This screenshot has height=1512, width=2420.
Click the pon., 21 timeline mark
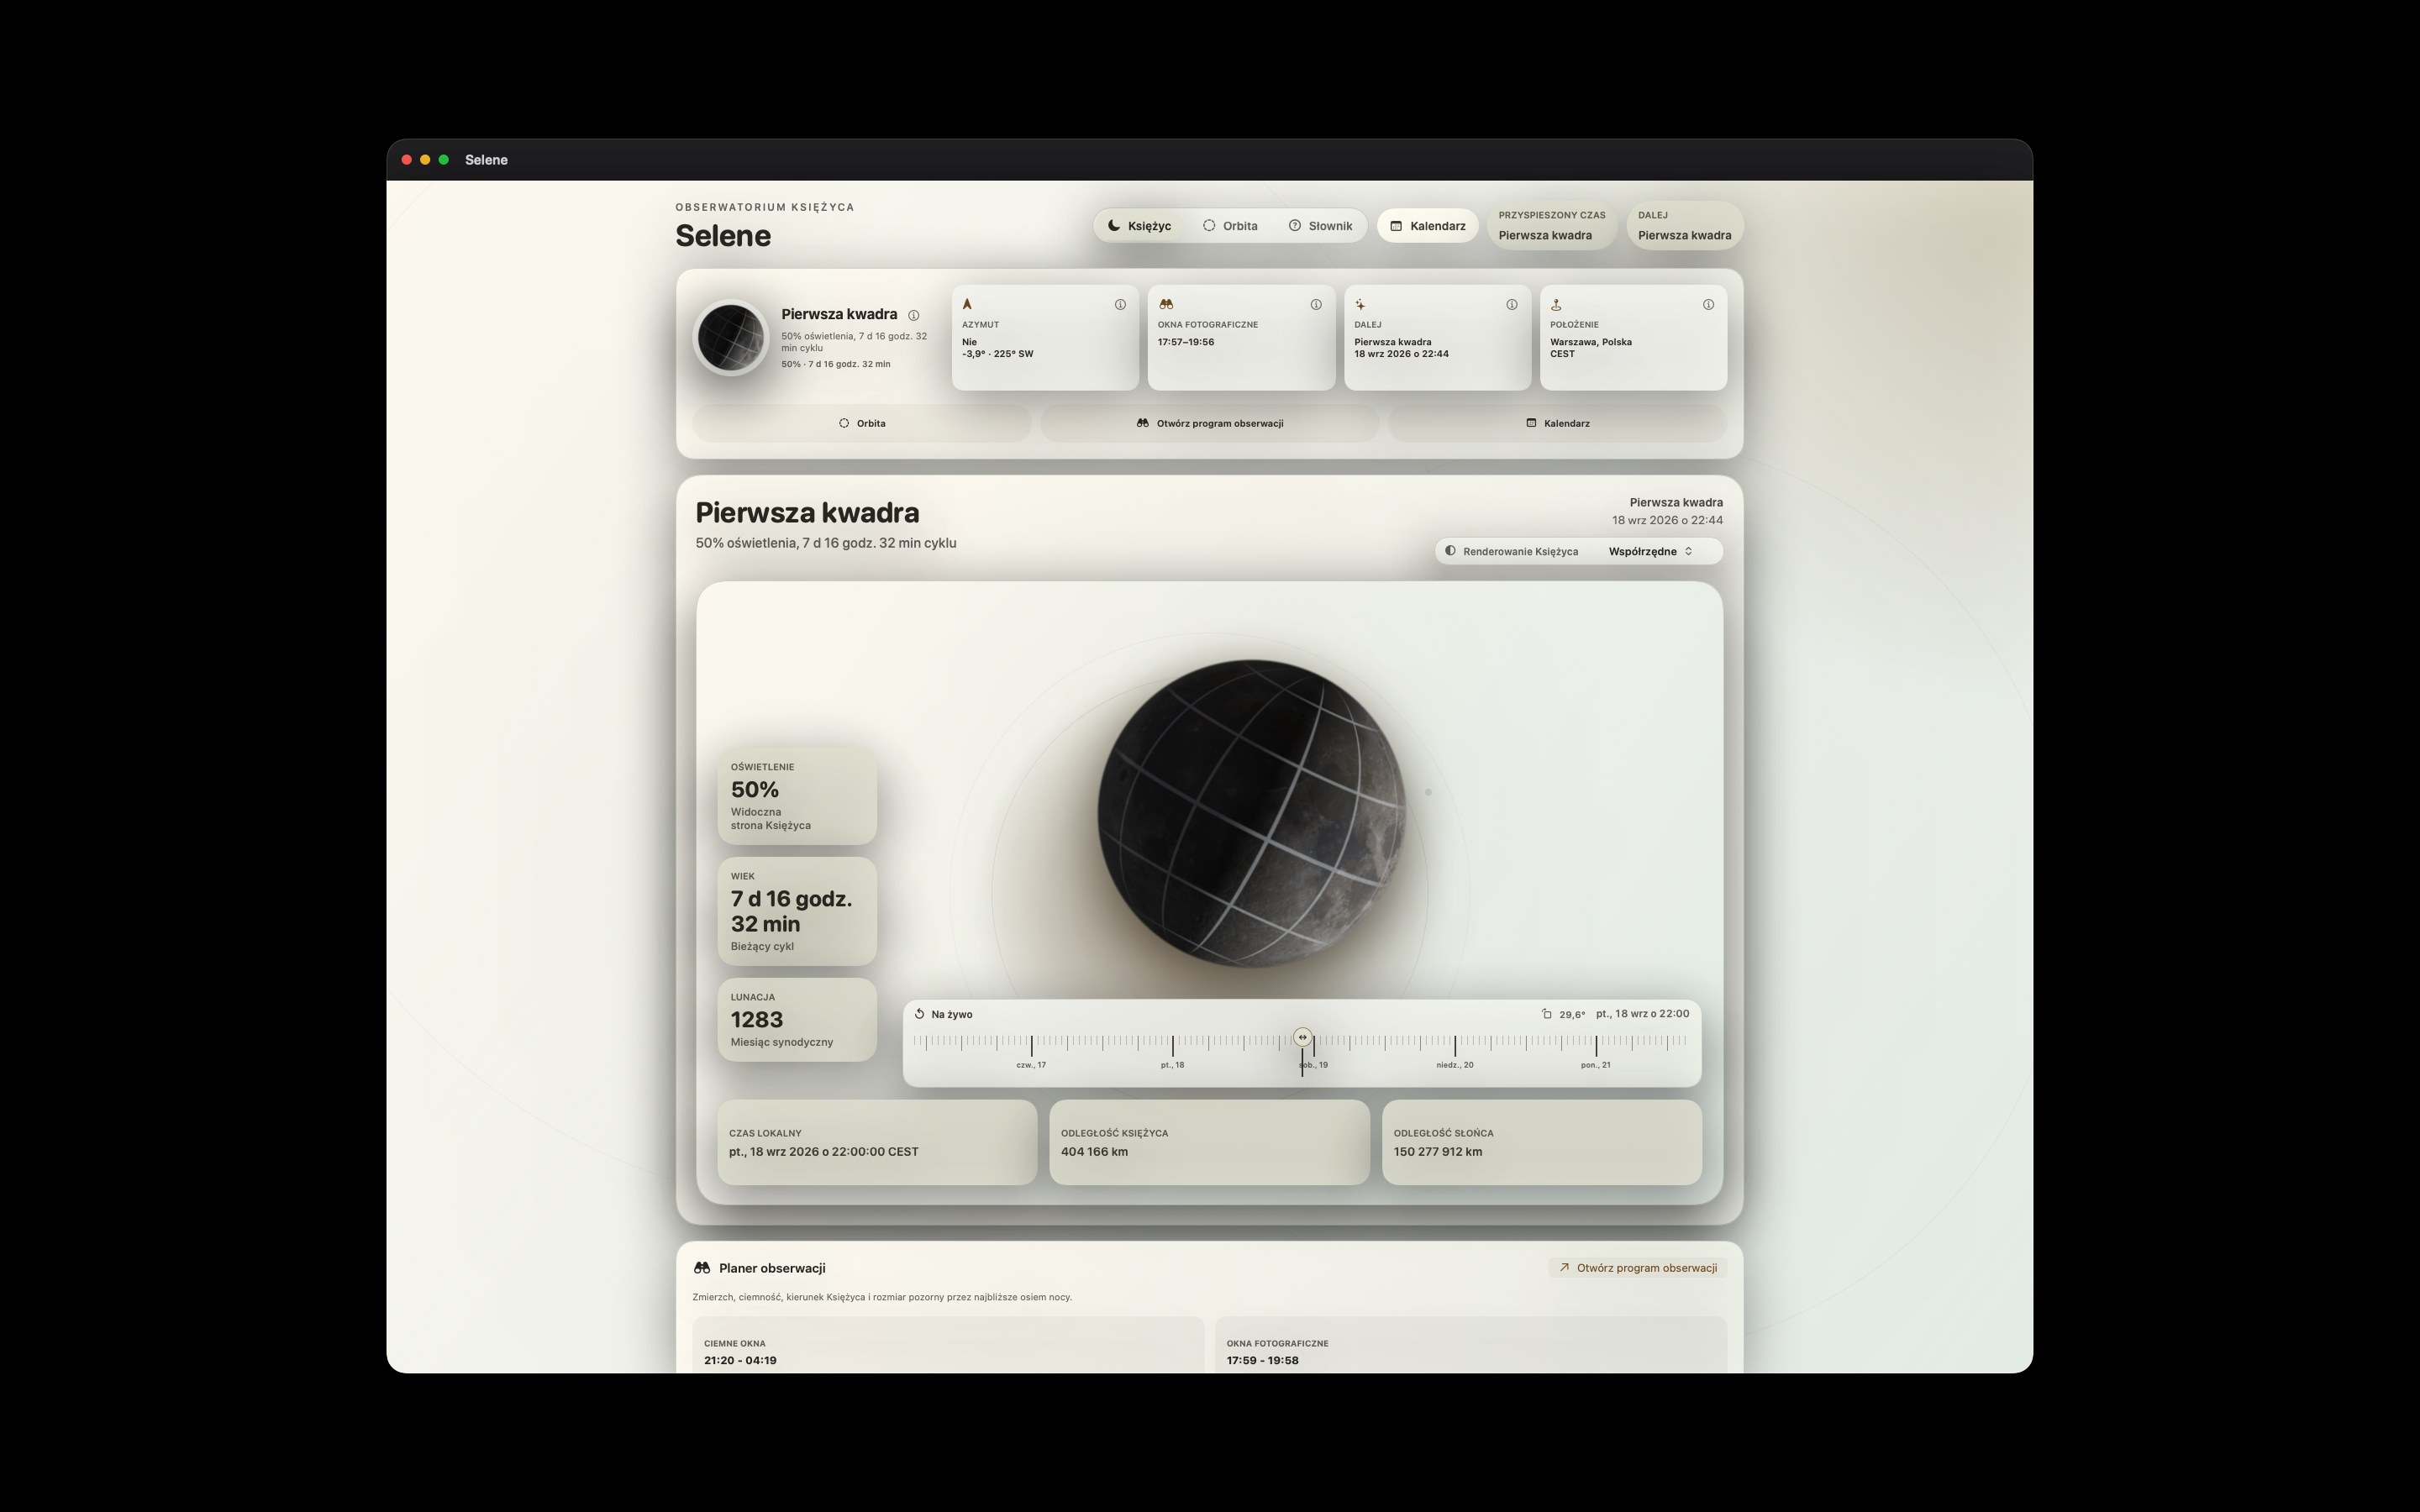(1596, 1065)
